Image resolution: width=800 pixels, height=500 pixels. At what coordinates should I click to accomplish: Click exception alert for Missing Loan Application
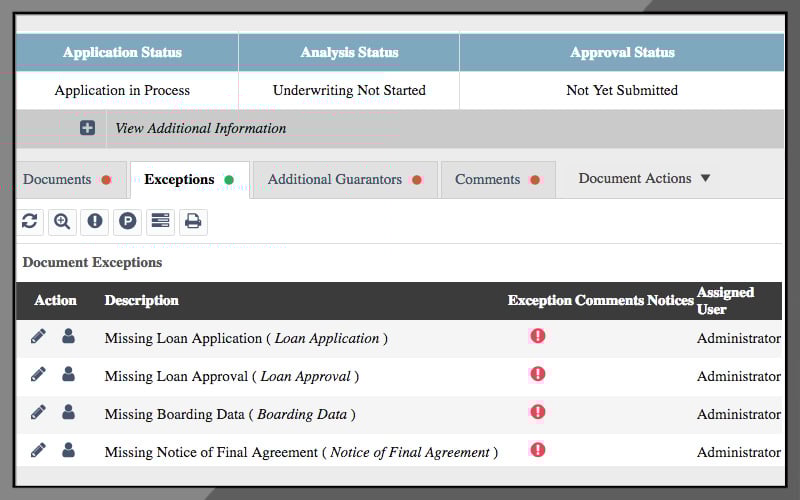pos(538,336)
